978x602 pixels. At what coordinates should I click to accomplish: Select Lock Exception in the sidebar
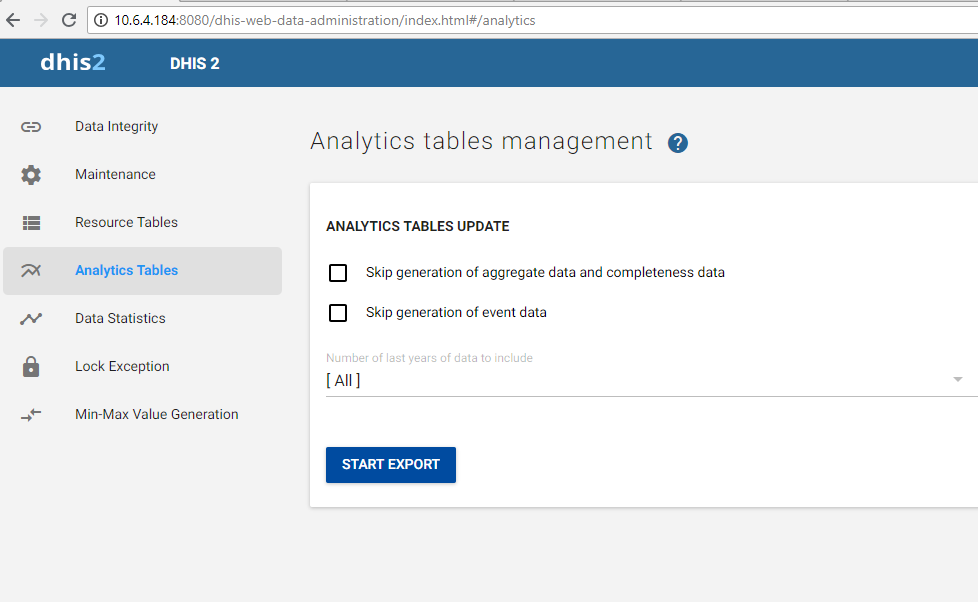click(122, 367)
